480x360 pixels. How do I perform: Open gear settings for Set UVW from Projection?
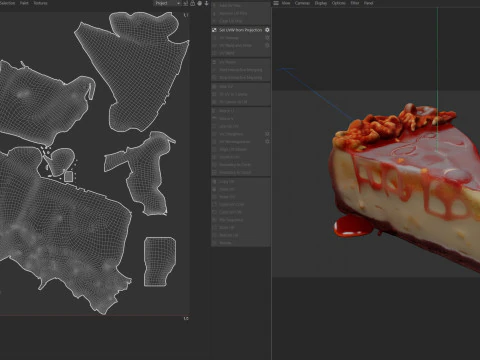(x=267, y=30)
